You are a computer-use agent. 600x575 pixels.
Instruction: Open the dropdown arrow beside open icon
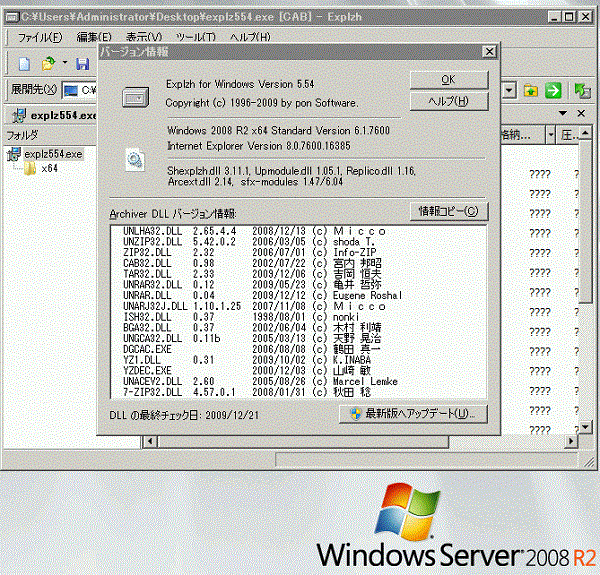point(65,62)
